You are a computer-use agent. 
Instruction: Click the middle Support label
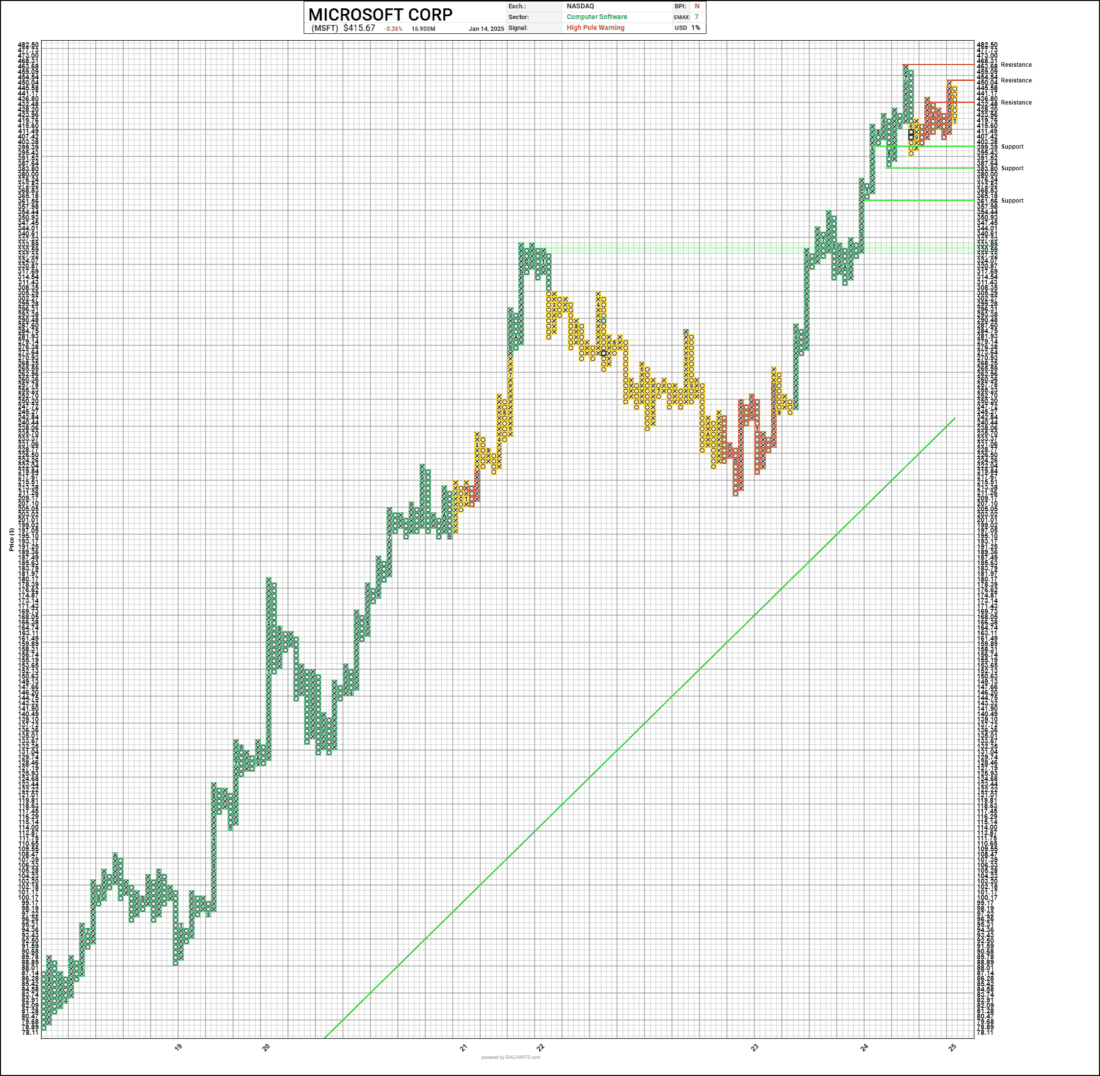point(1012,168)
